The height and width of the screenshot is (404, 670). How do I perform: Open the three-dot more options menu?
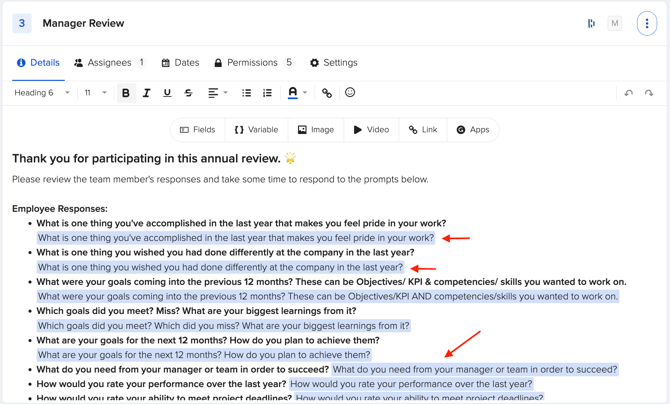click(647, 23)
